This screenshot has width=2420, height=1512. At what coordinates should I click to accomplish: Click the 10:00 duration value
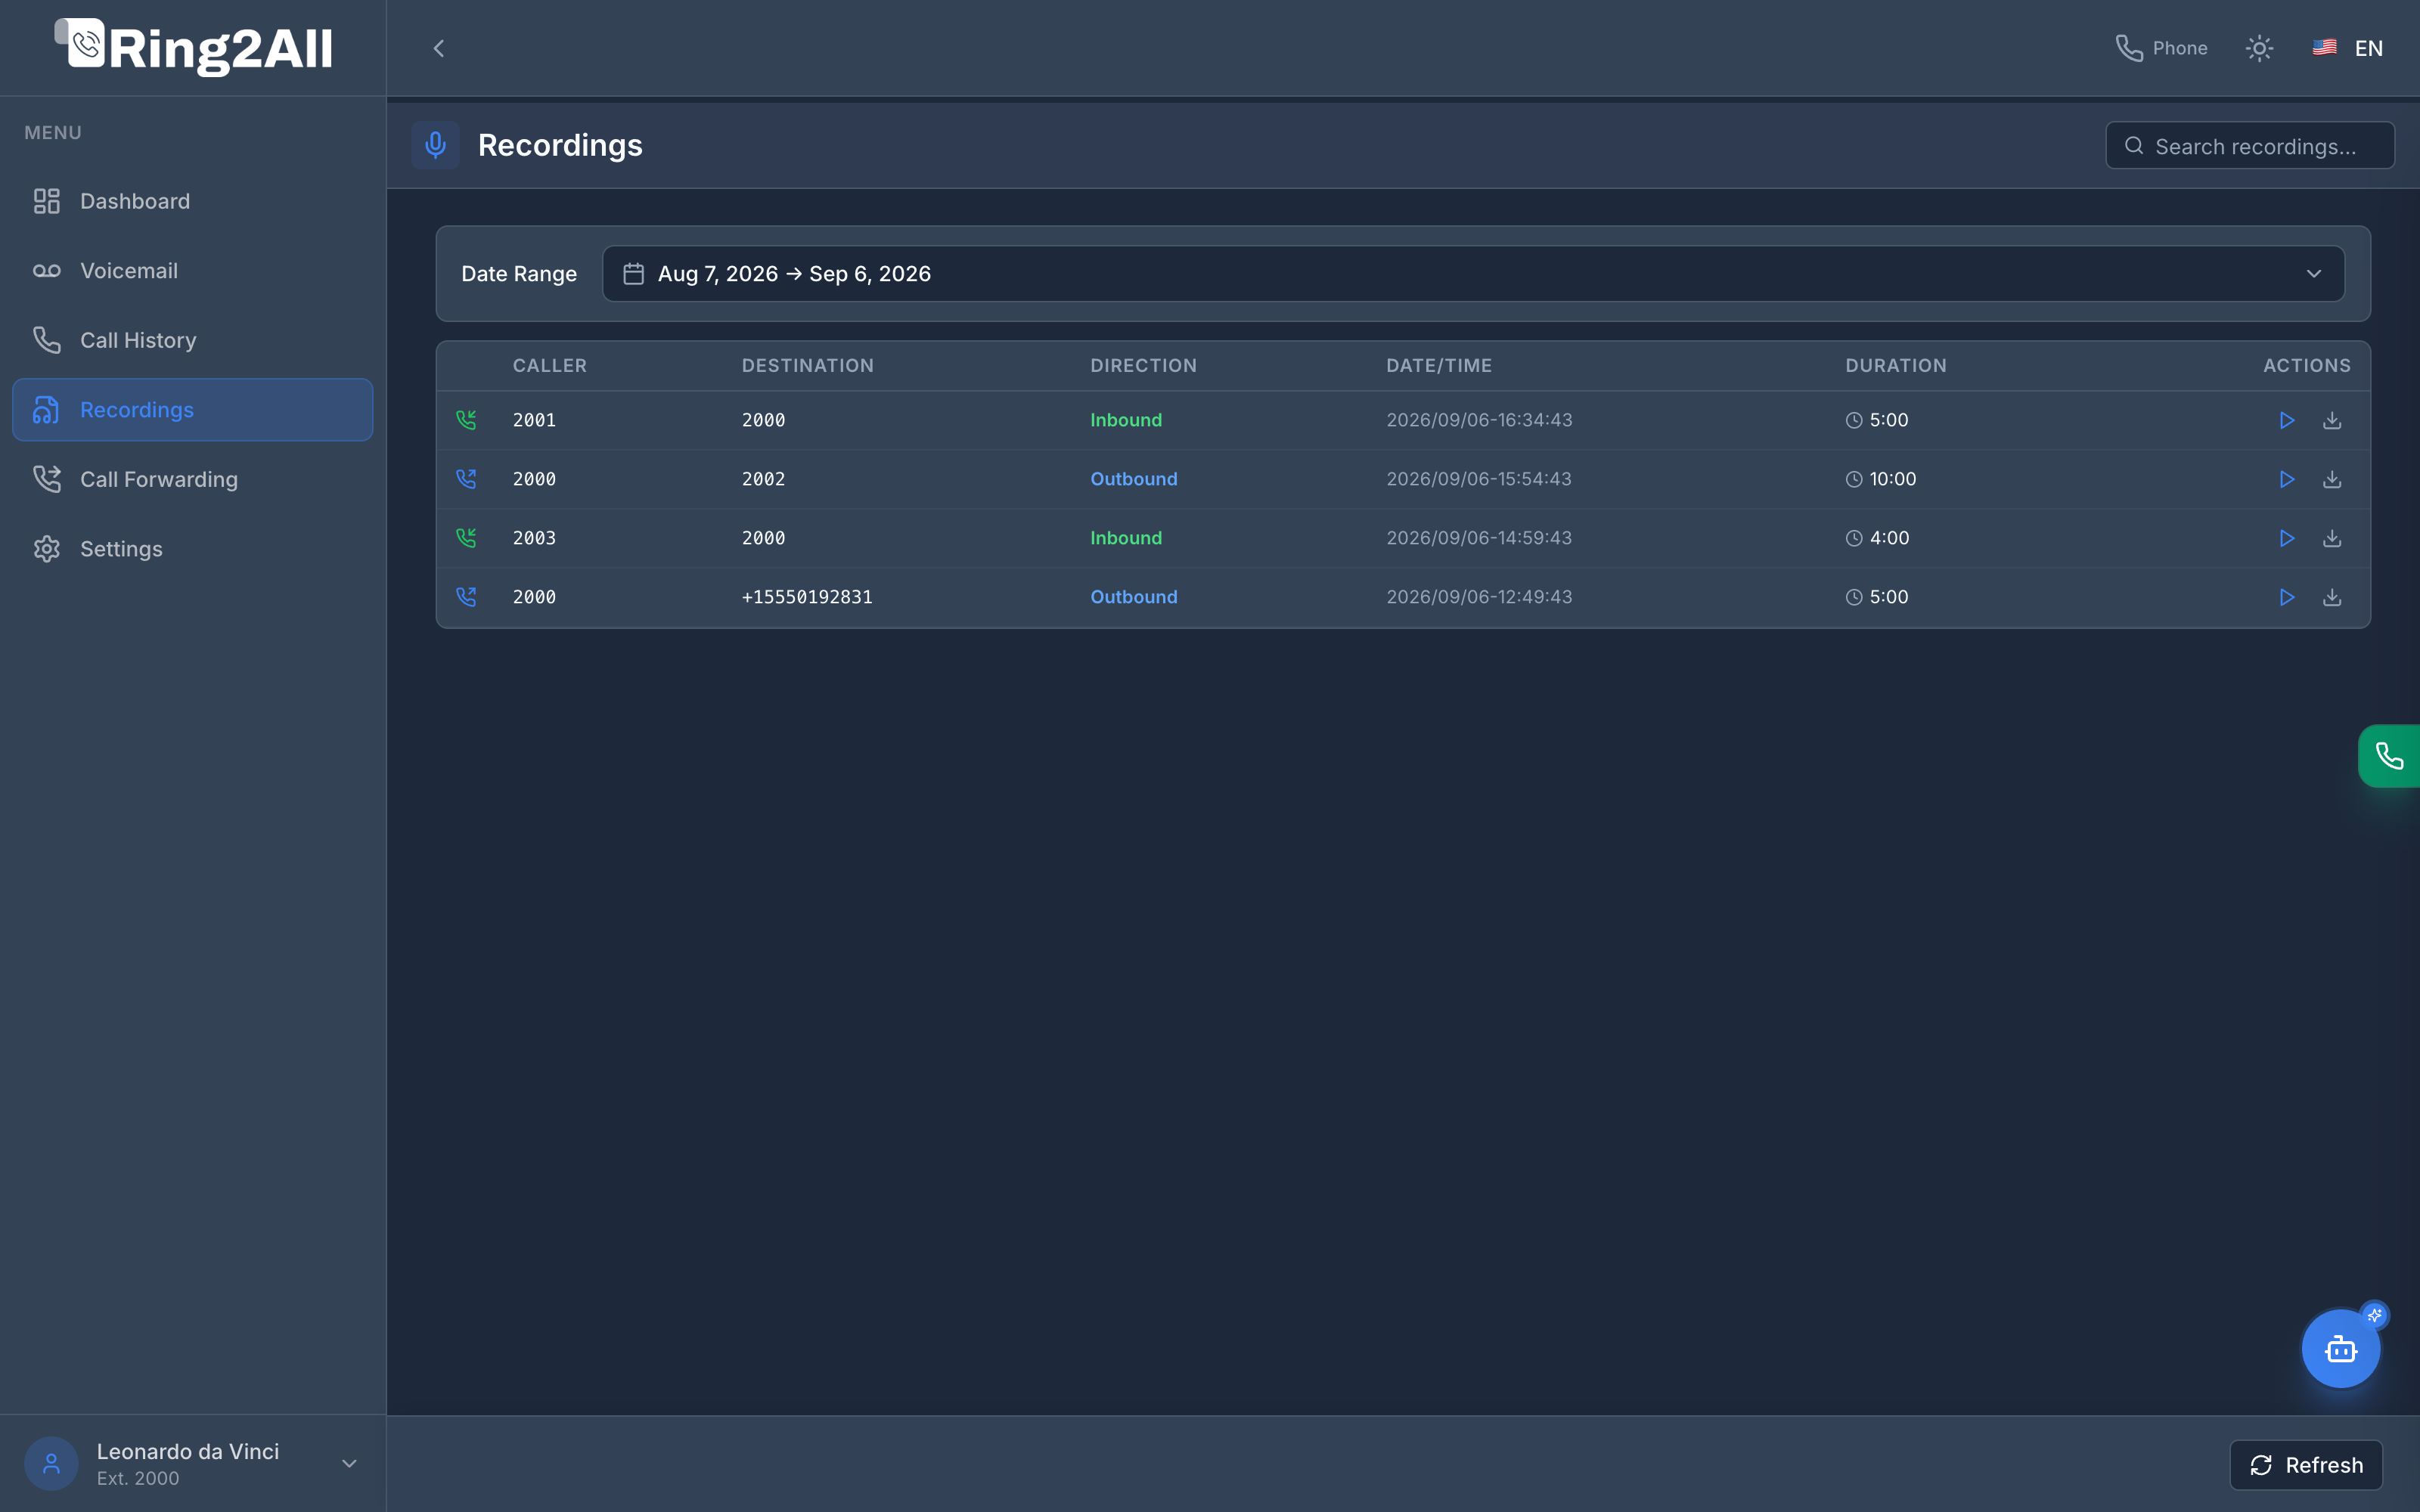[x=1892, y=479]
